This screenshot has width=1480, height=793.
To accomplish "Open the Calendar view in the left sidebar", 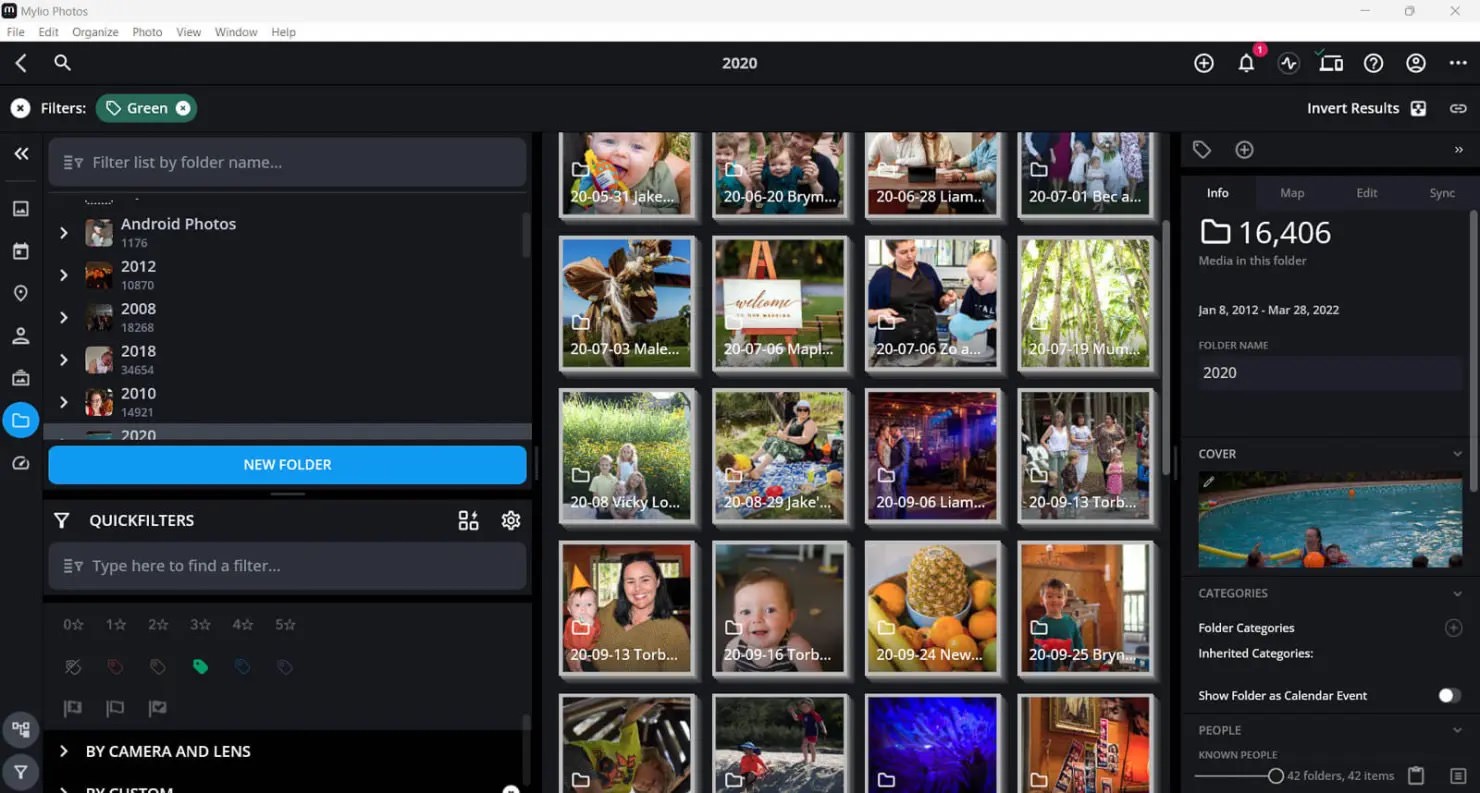I will [21, 251].
